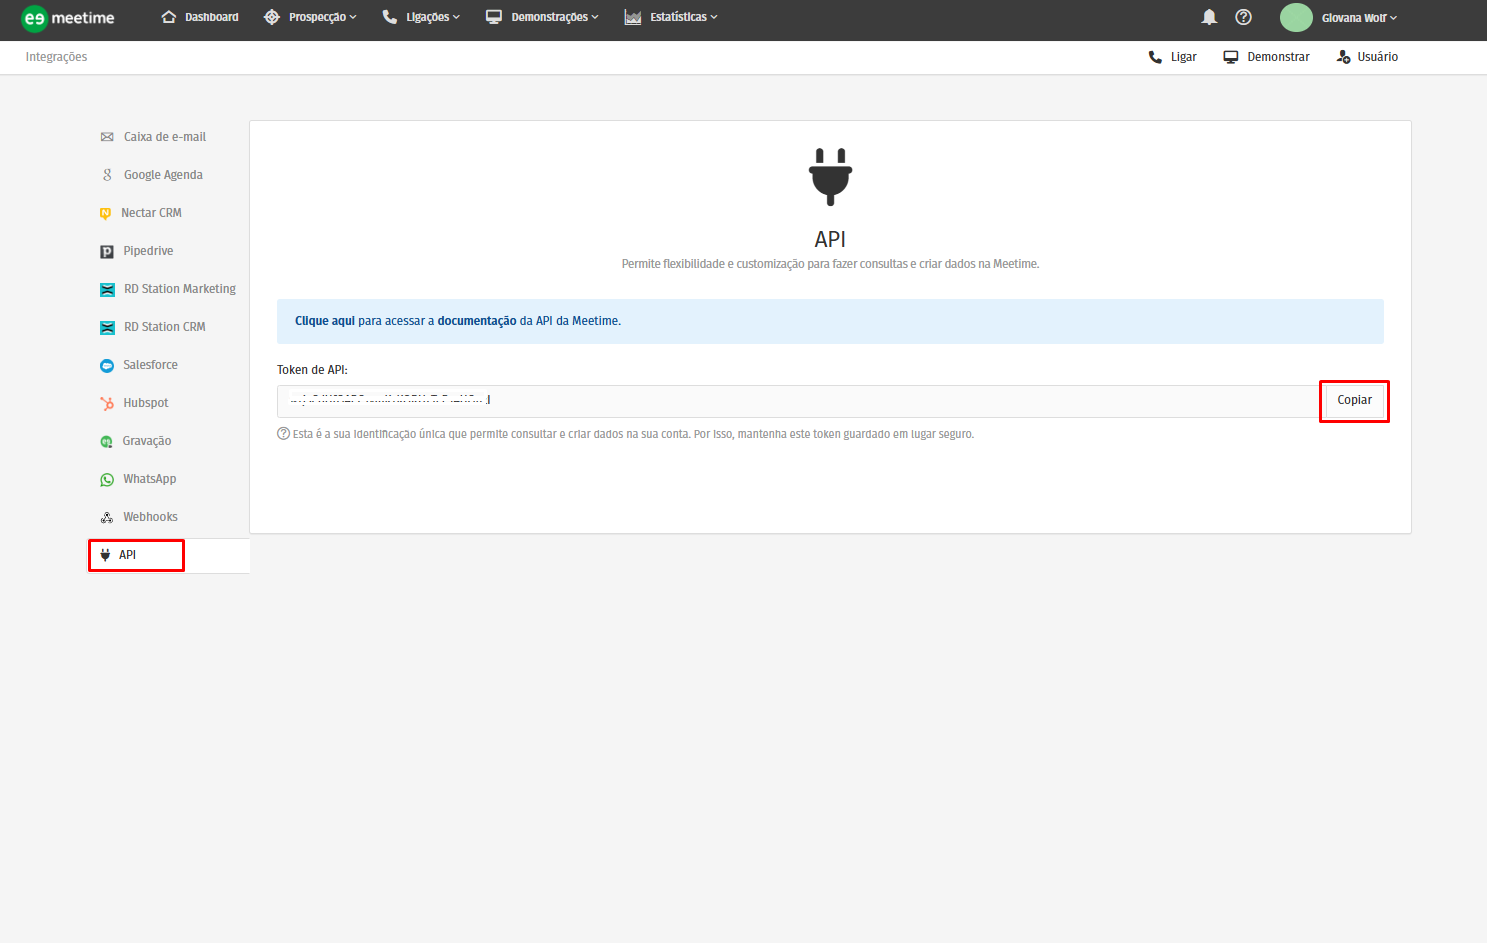The image size is (1487, 943).
Task: Click the 'Clique aqui' documentation link
Action: pos(324,321)
